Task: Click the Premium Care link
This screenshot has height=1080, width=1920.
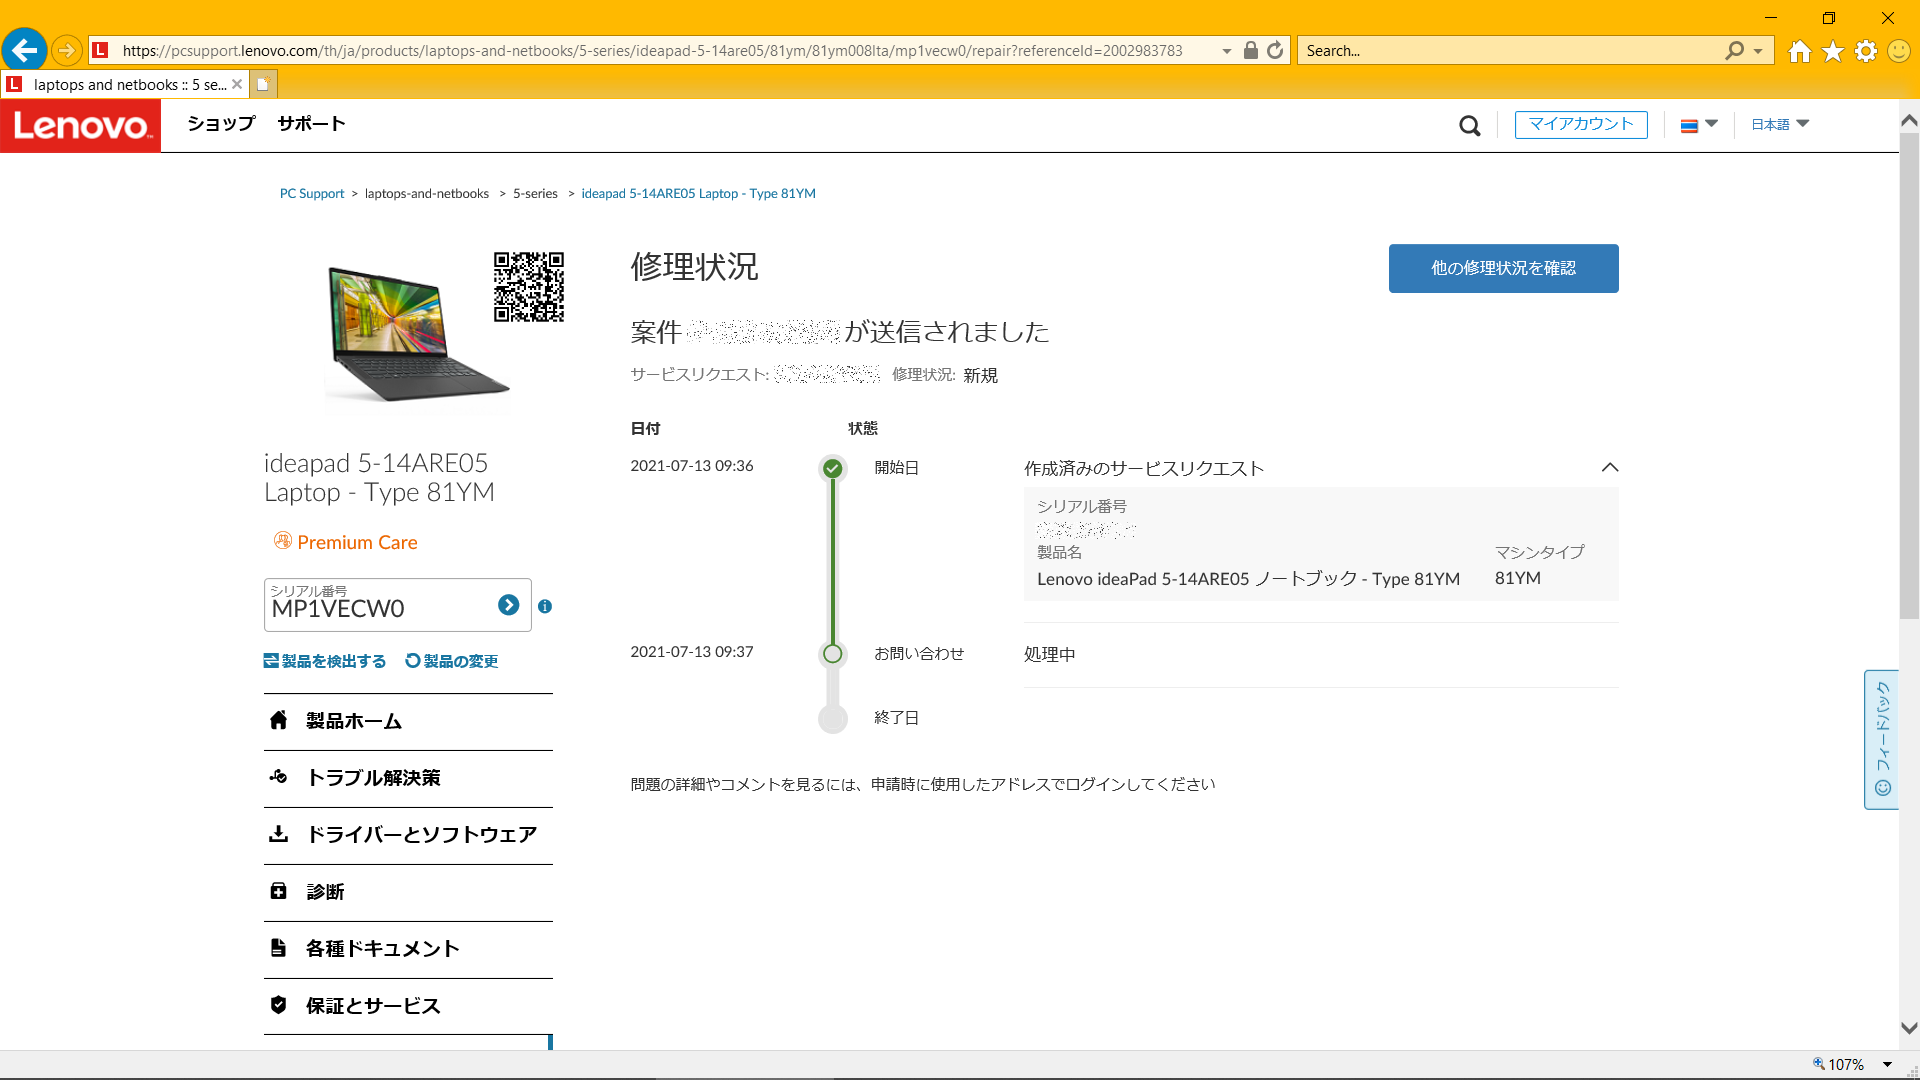Action: click(357, 542)
